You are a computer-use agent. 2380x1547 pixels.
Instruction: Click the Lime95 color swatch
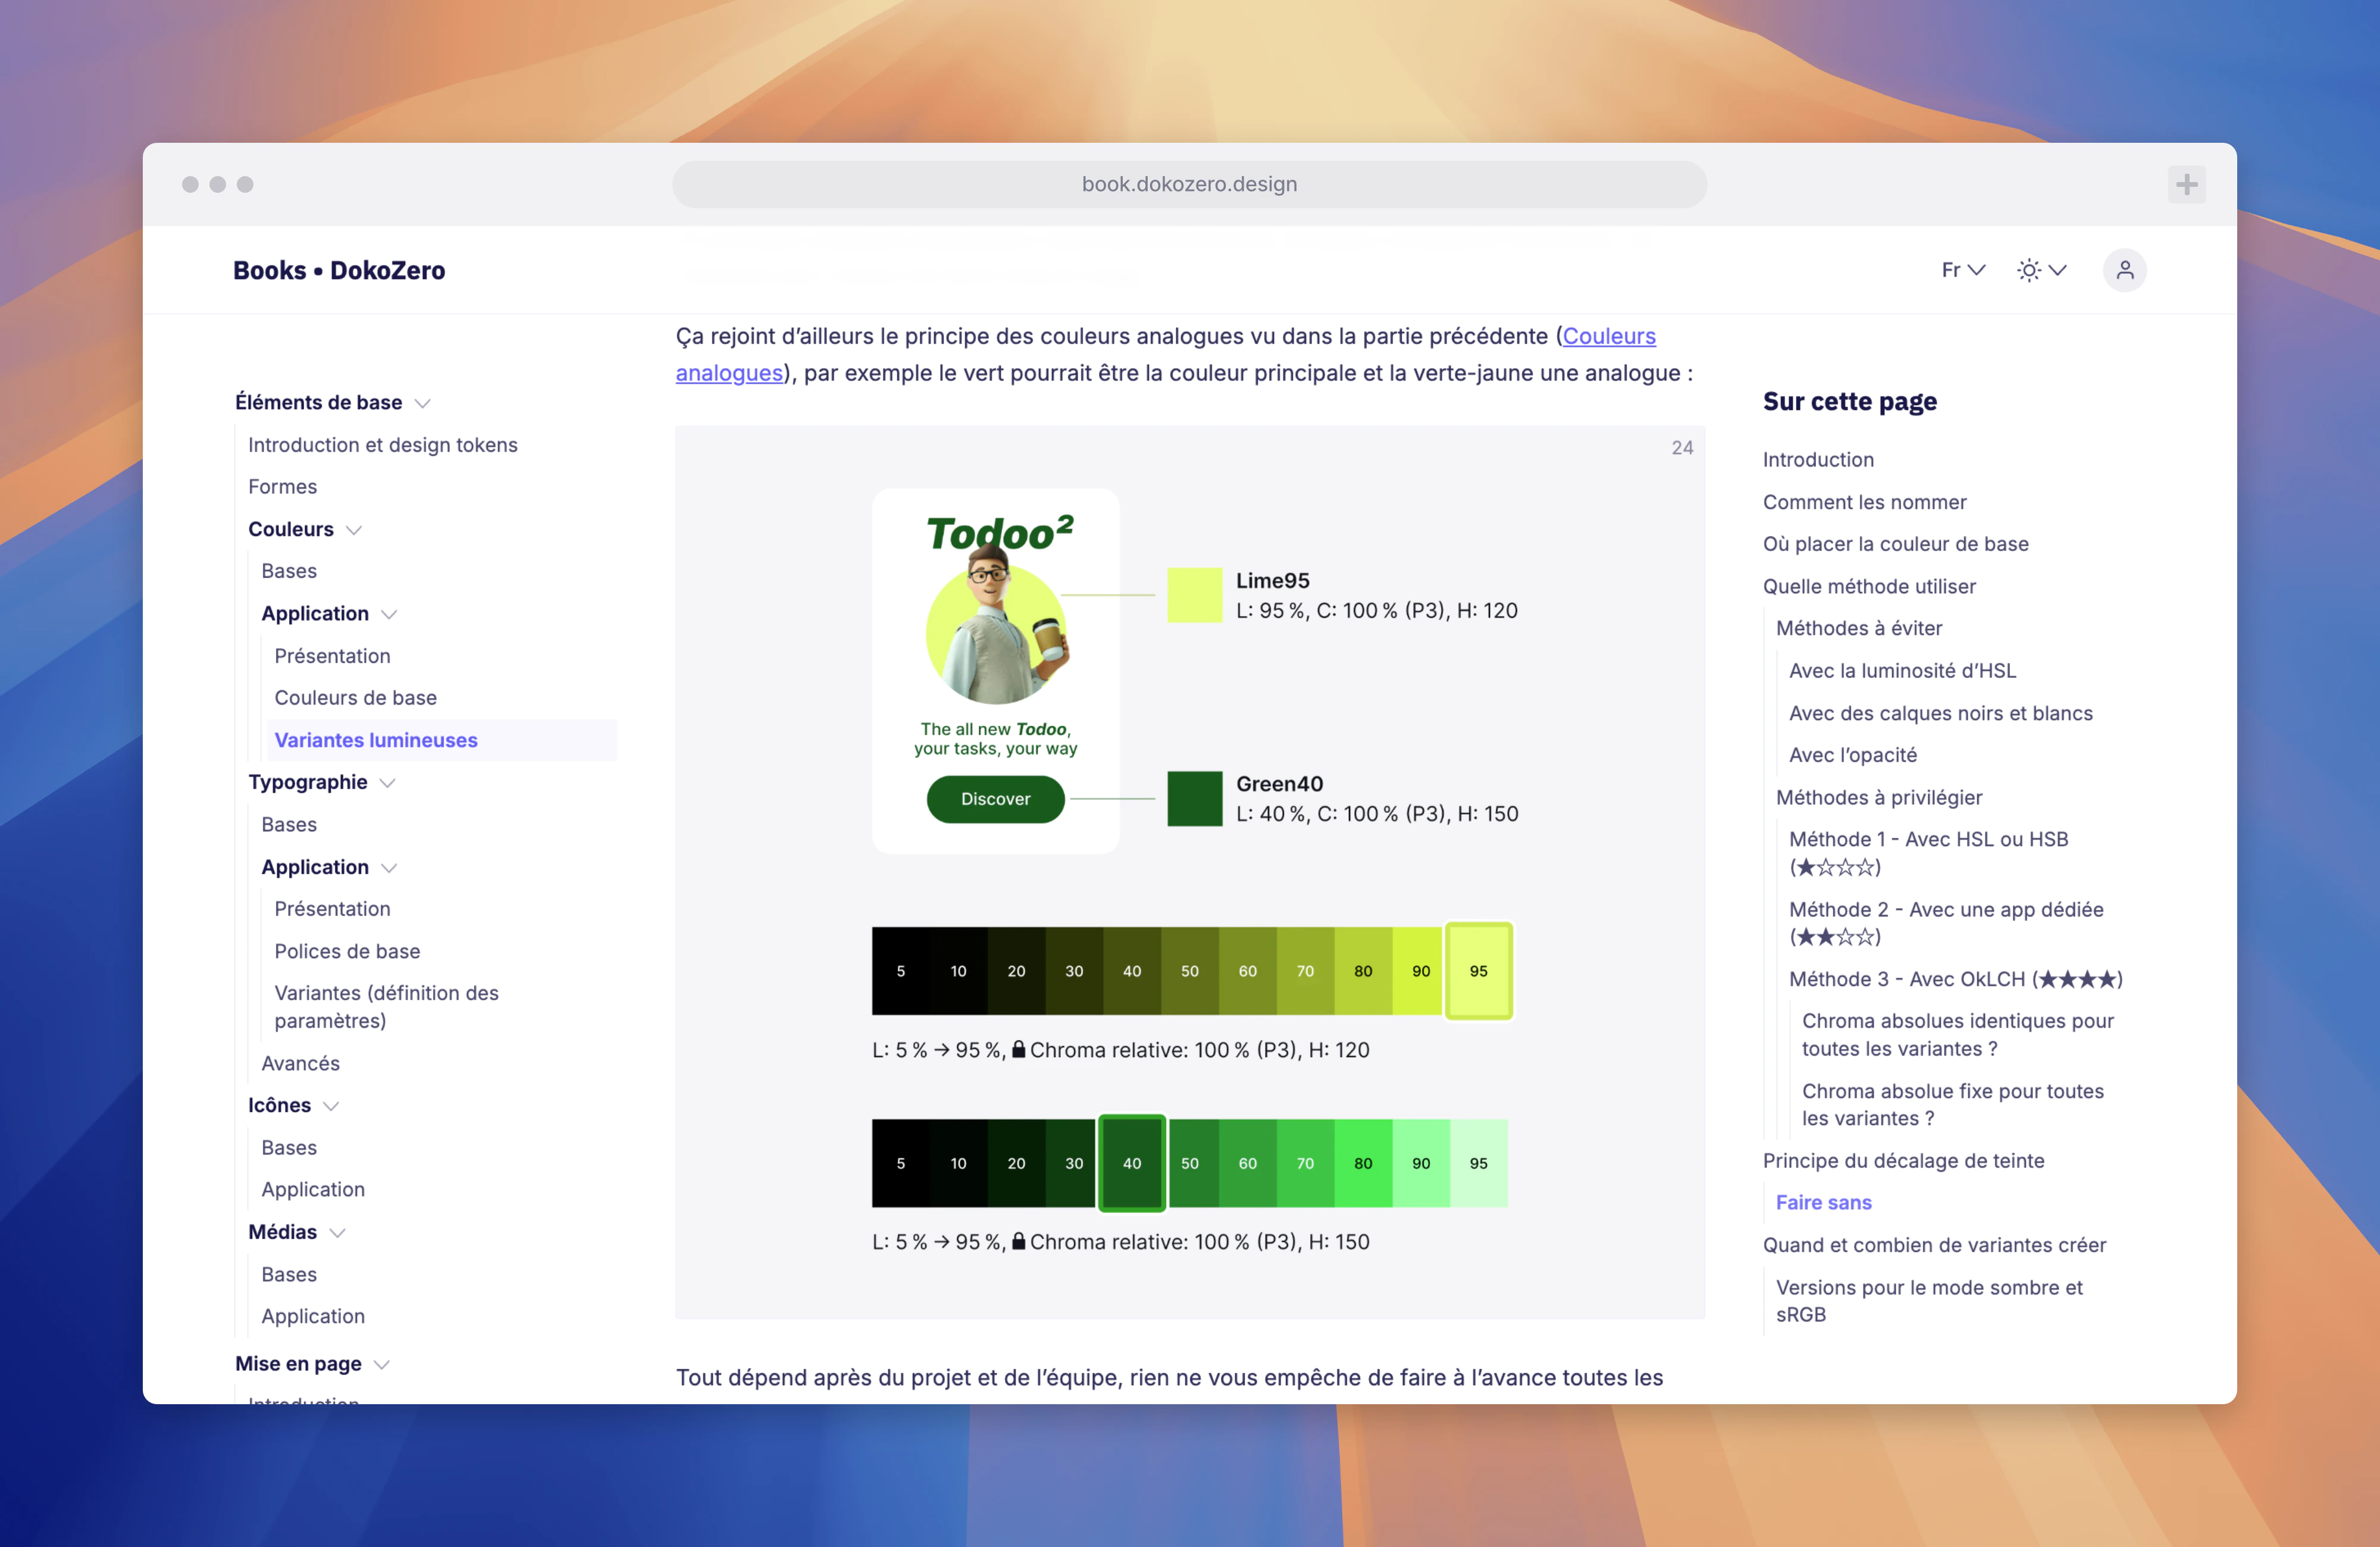(x=1194, y=595)
